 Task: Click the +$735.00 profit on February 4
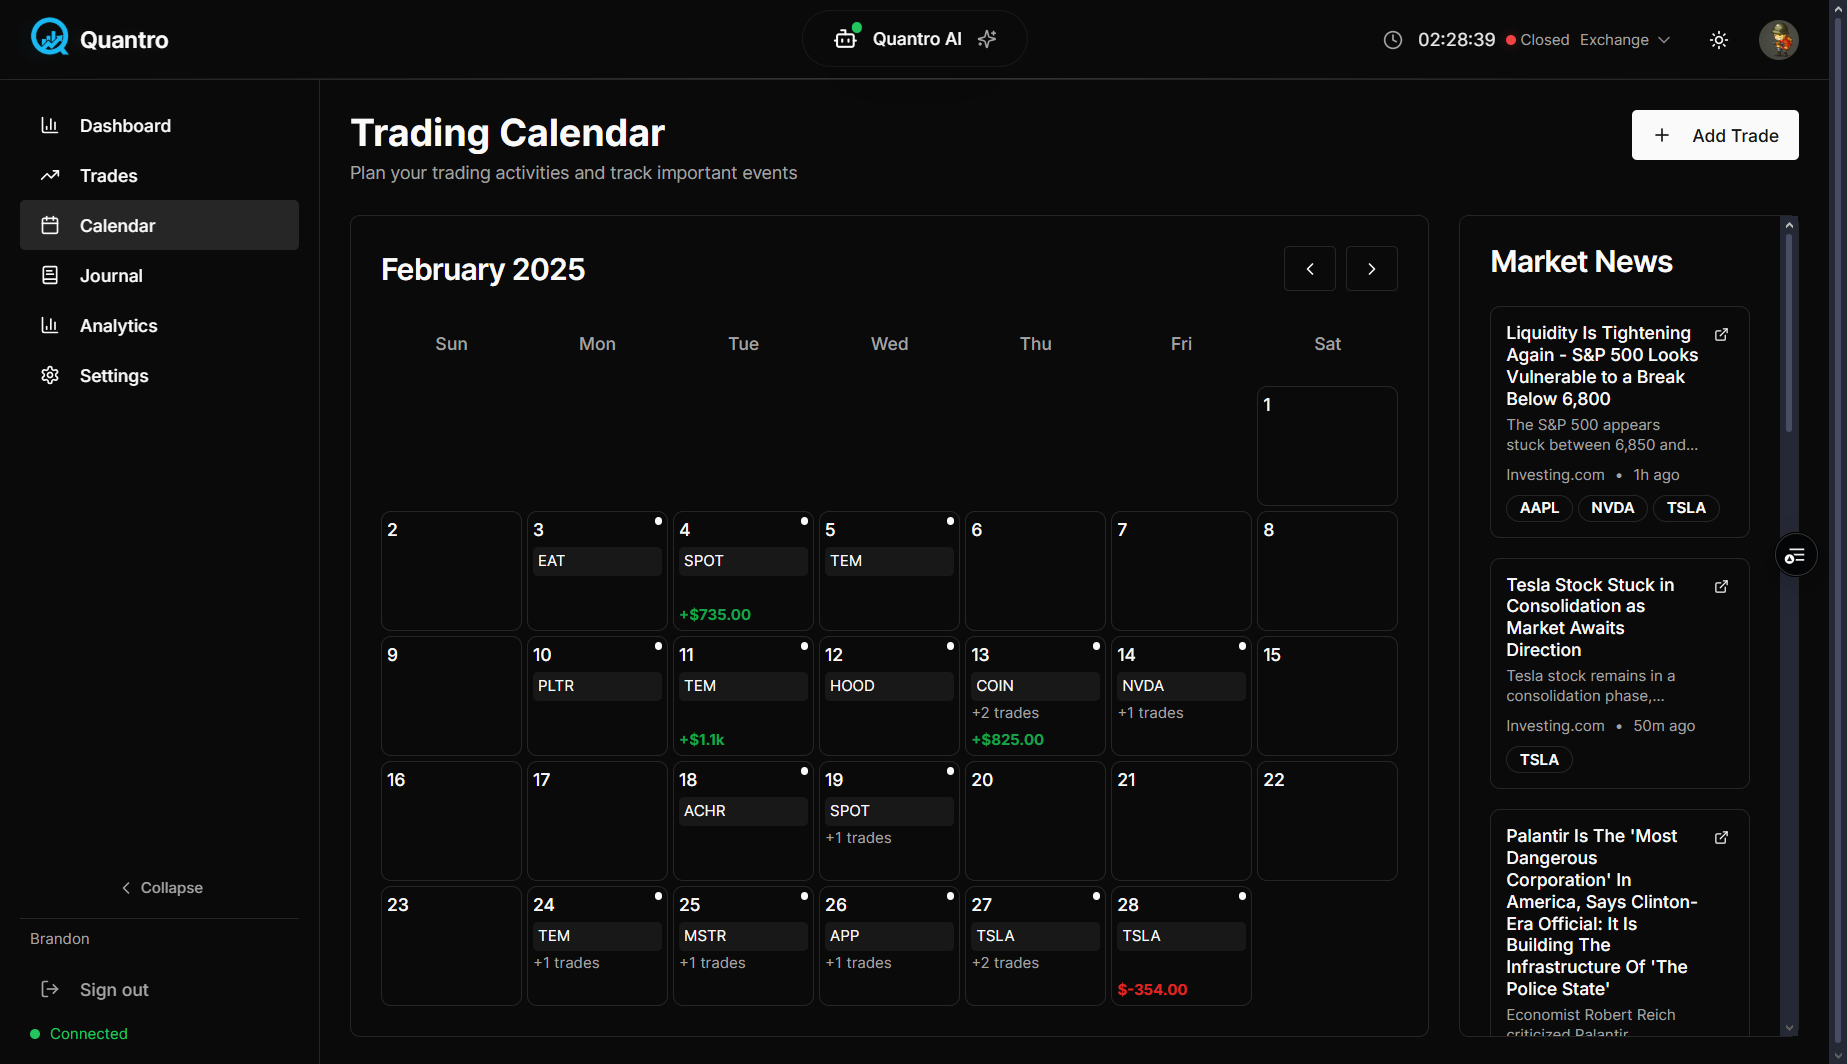click(x=714, y=614)
